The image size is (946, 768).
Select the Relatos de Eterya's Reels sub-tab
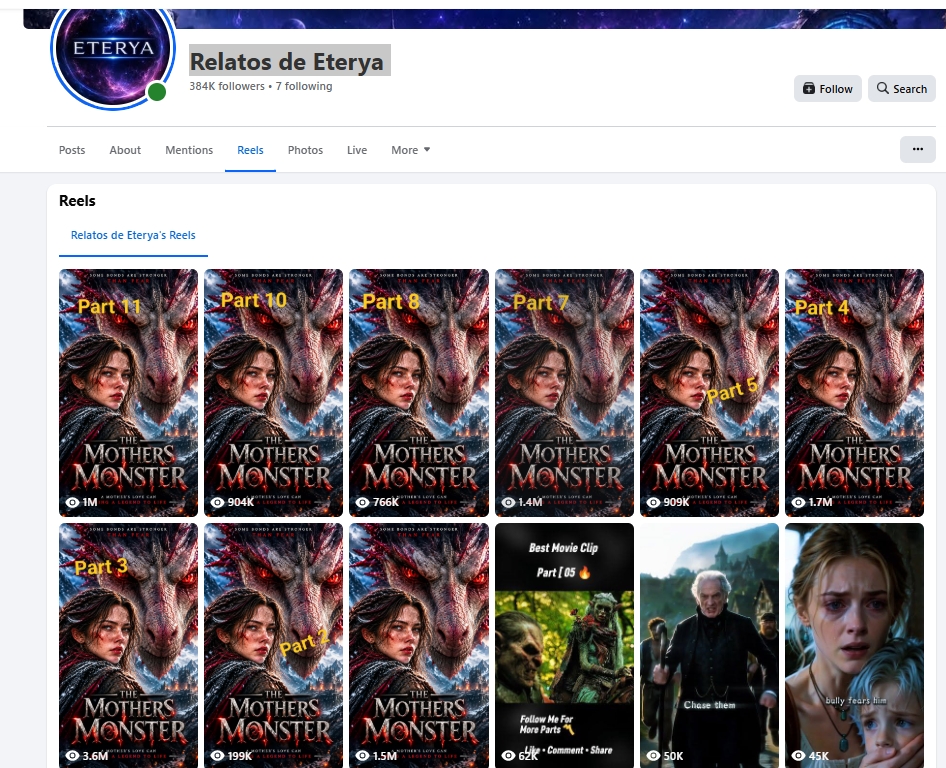[x=133, y=235]
